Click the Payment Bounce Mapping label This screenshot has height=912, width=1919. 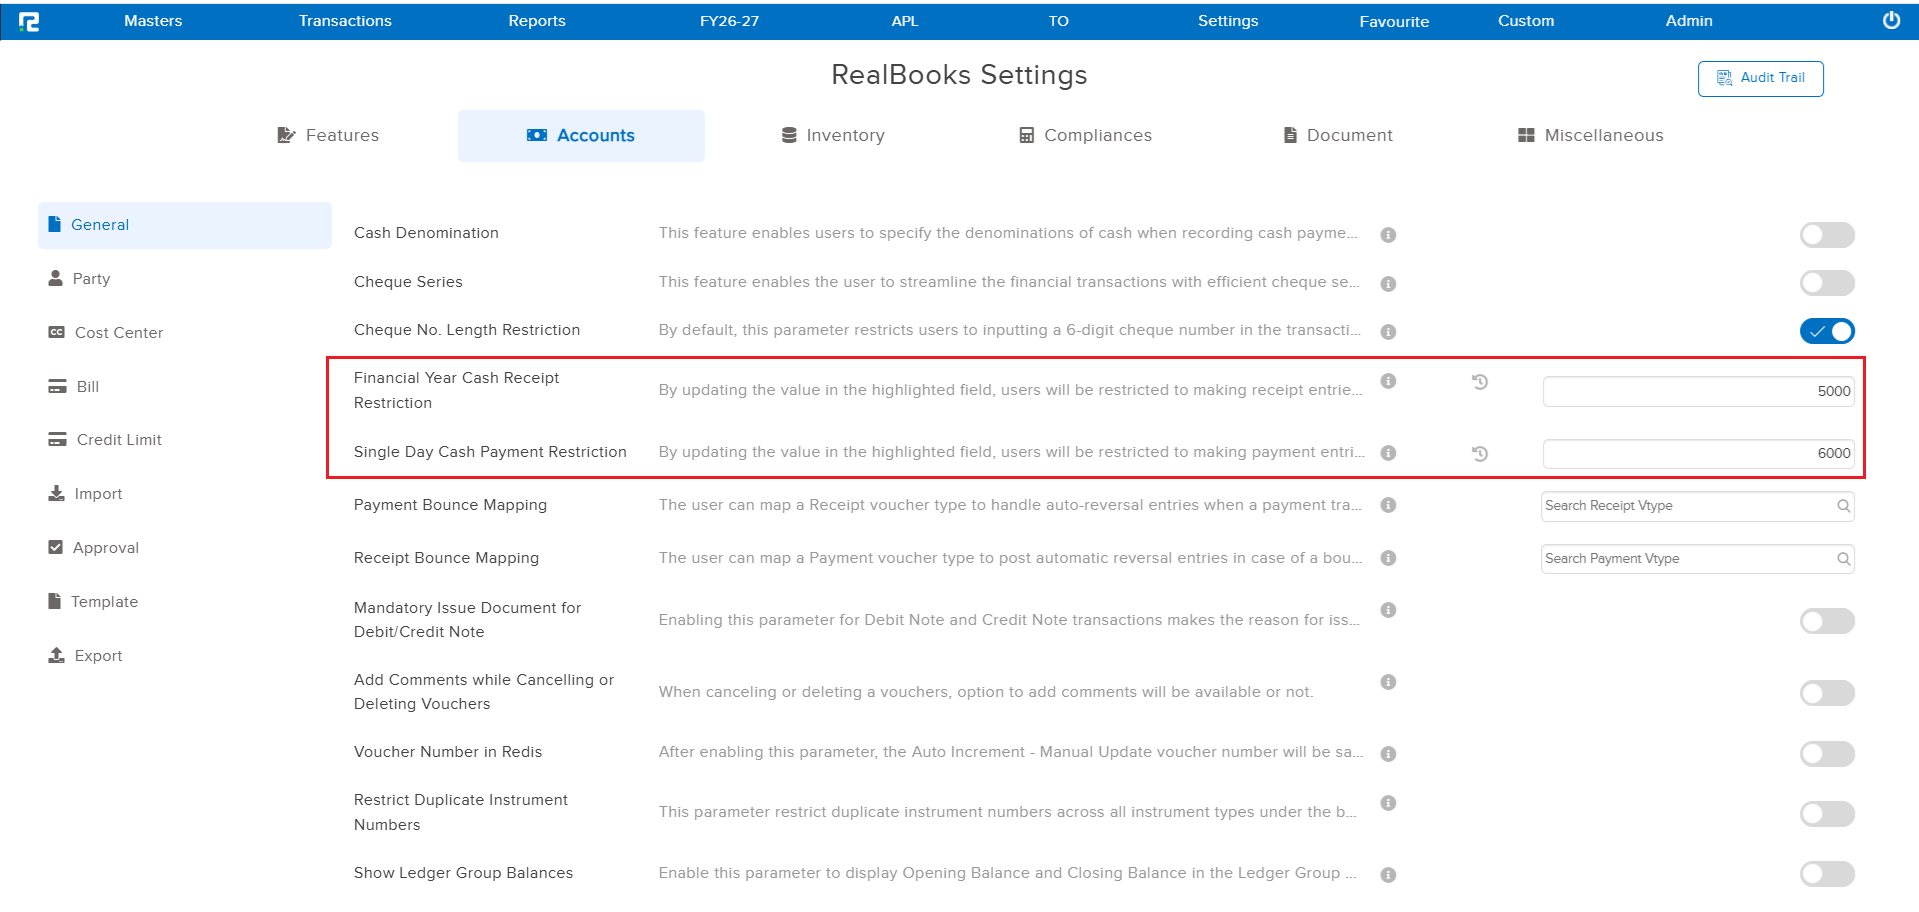click(450, 505)
